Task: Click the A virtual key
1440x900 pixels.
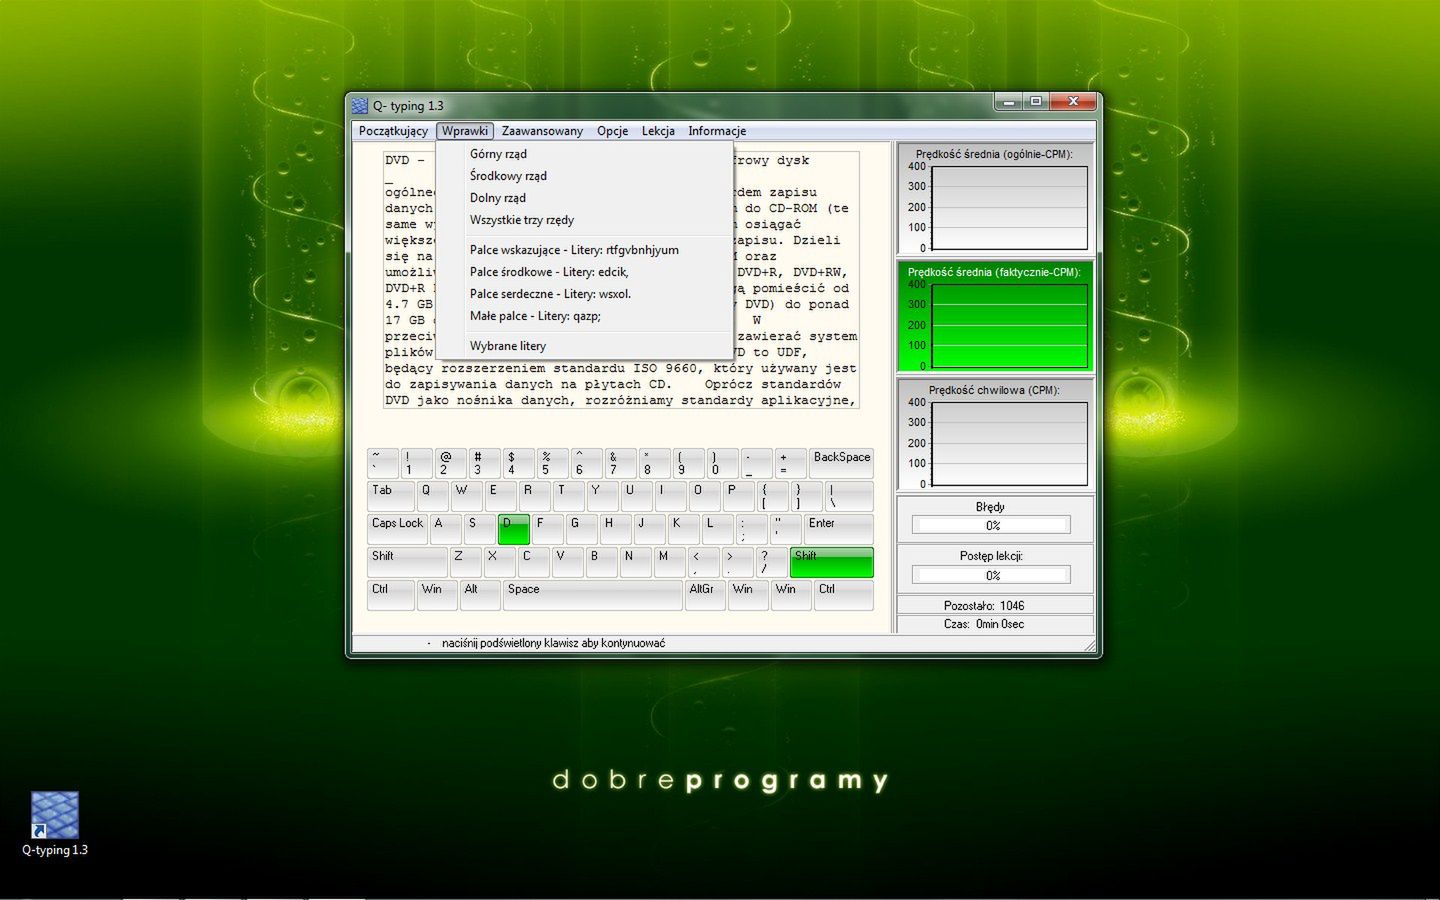Action: coord(446,529)
